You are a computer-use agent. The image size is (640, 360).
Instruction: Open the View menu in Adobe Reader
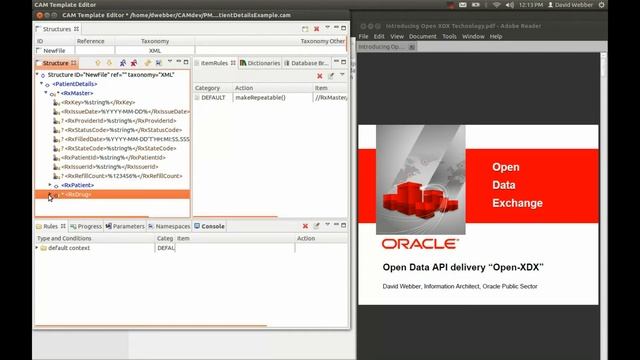tap(397, 36)
